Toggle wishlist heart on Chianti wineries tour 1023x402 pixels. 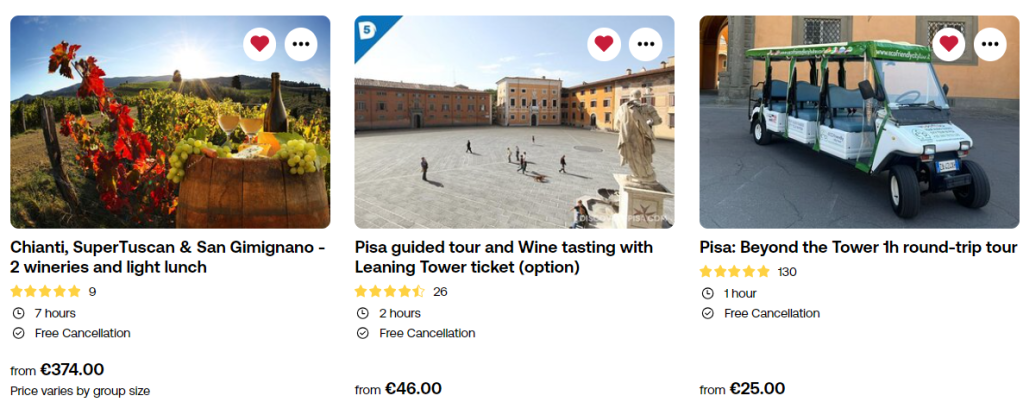(260, 44)
